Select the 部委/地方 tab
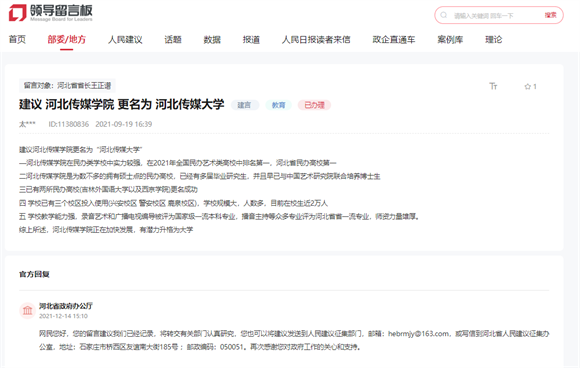The image size is (580, 368). pos(67,39)
